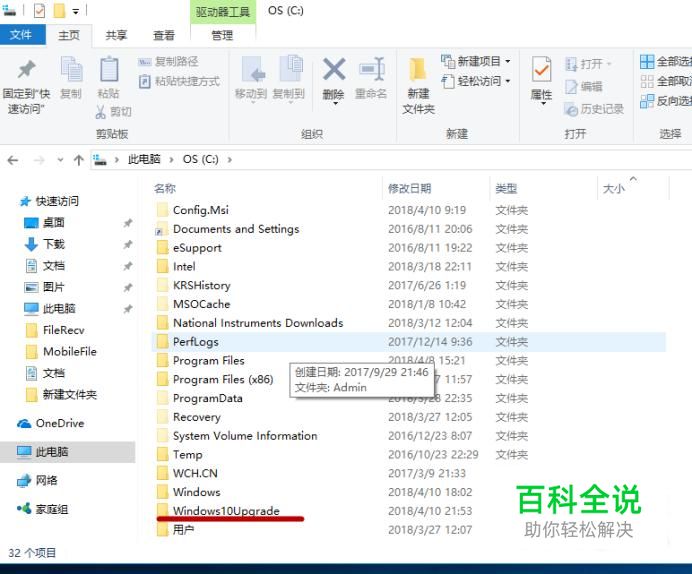The width and height of the screenshot is (692, 574).
Task: Click the Pin to Quick access icon
Action: pyautogui.click(x=26, y=70)
